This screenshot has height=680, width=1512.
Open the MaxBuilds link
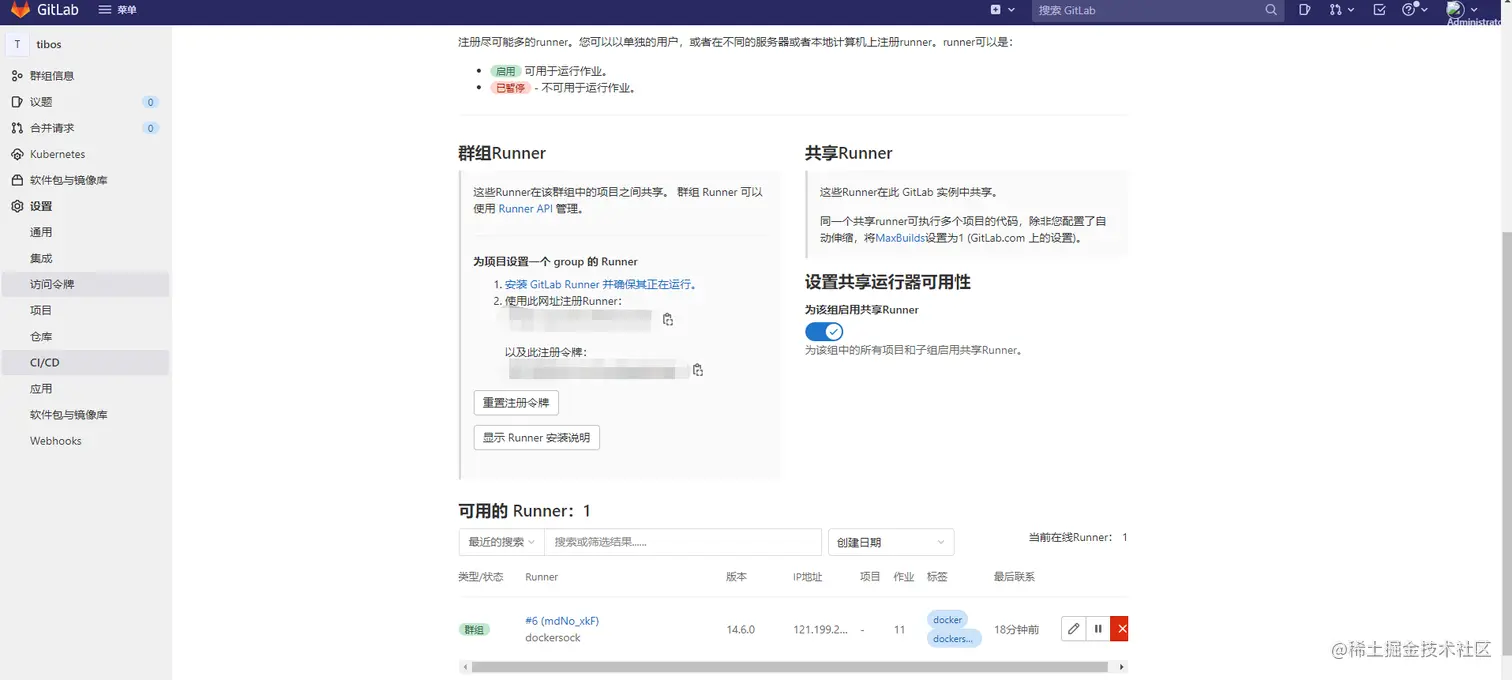[901, 238]
